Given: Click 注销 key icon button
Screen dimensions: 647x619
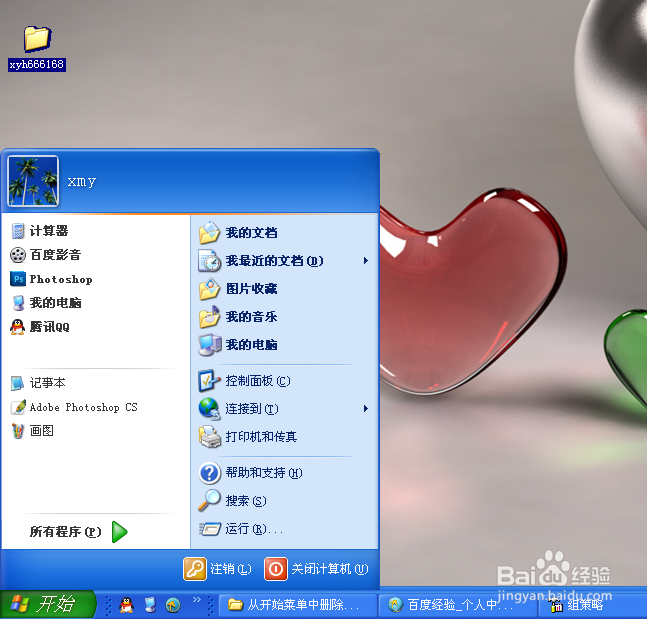Looking at the screenshot, I should click(195, 569).
